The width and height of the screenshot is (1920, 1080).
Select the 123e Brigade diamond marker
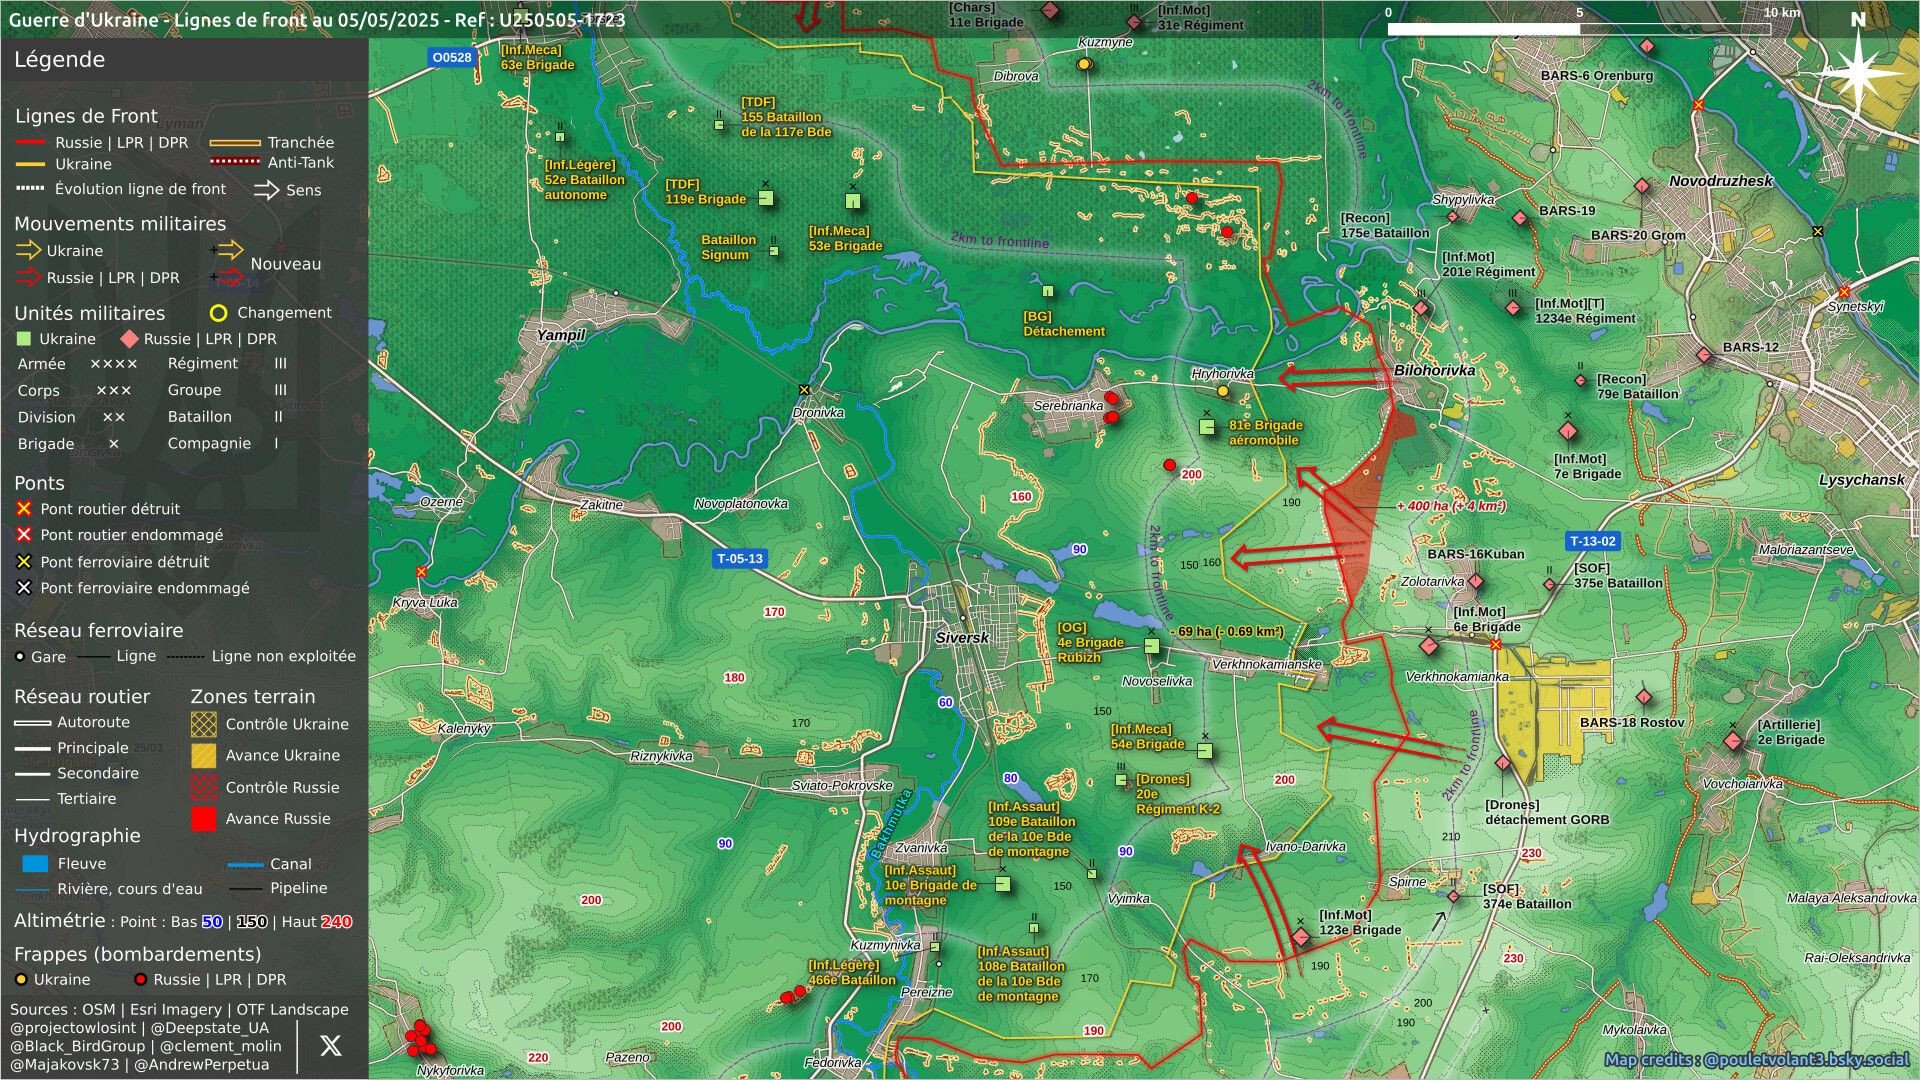(x=1300, y=937)
